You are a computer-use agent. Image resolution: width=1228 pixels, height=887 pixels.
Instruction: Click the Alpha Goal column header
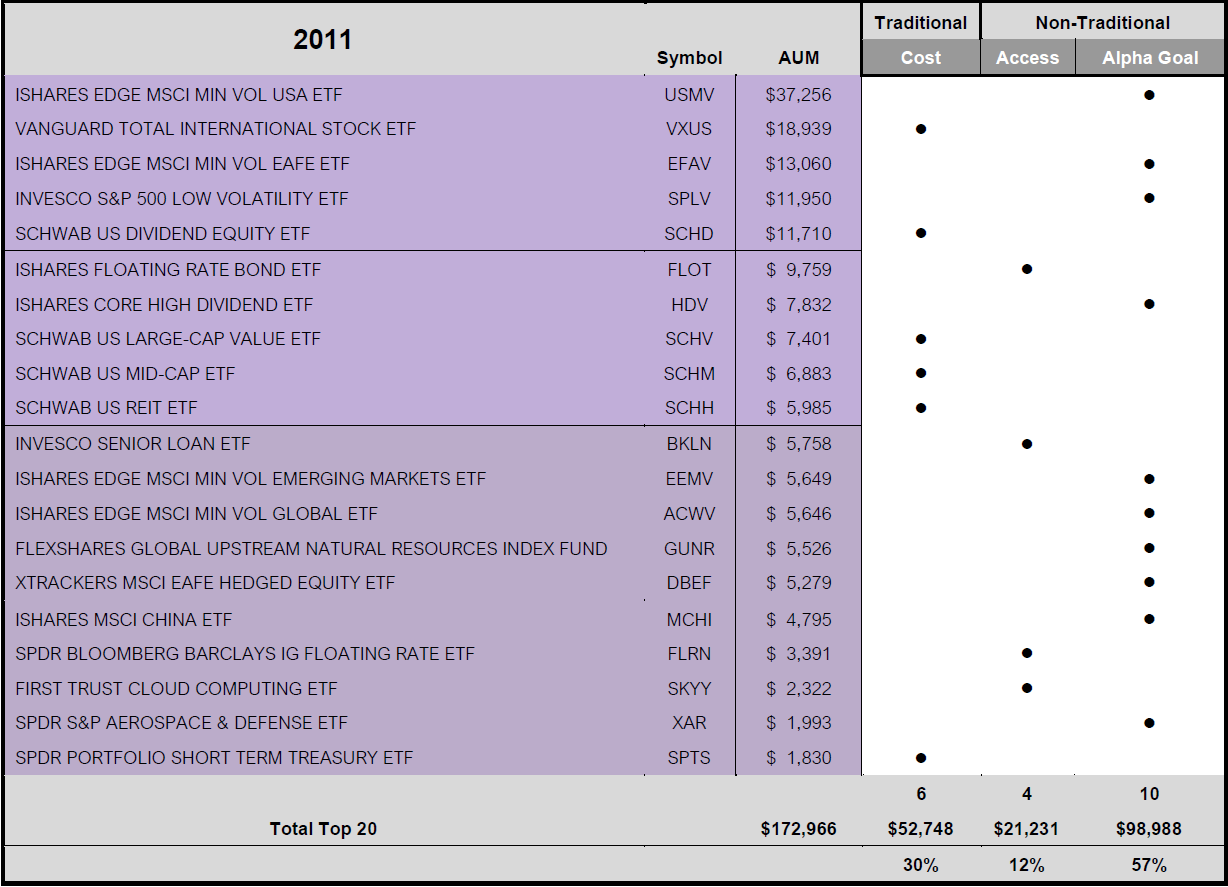[x=1150, y=58]
